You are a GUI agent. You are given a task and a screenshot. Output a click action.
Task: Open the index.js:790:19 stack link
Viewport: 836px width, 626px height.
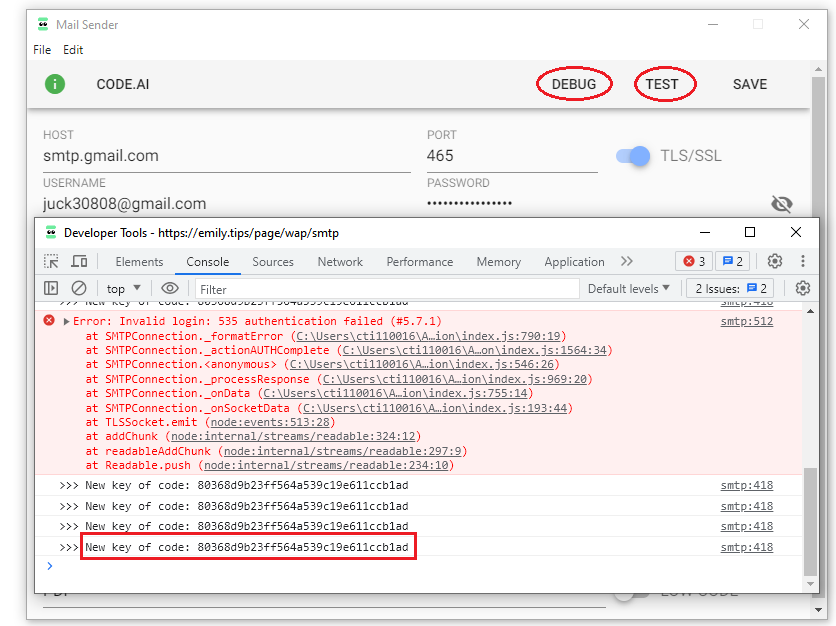pyautogui.click(x=428, y=336)
